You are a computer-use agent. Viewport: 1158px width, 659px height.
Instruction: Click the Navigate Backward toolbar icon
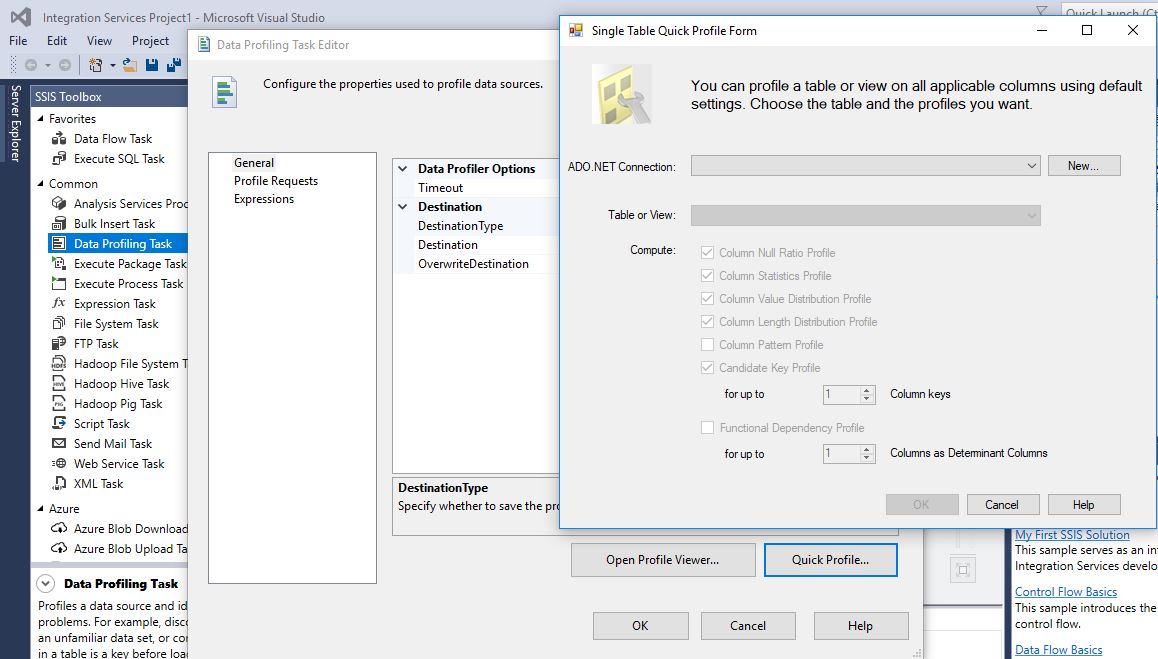pos(31,65)
